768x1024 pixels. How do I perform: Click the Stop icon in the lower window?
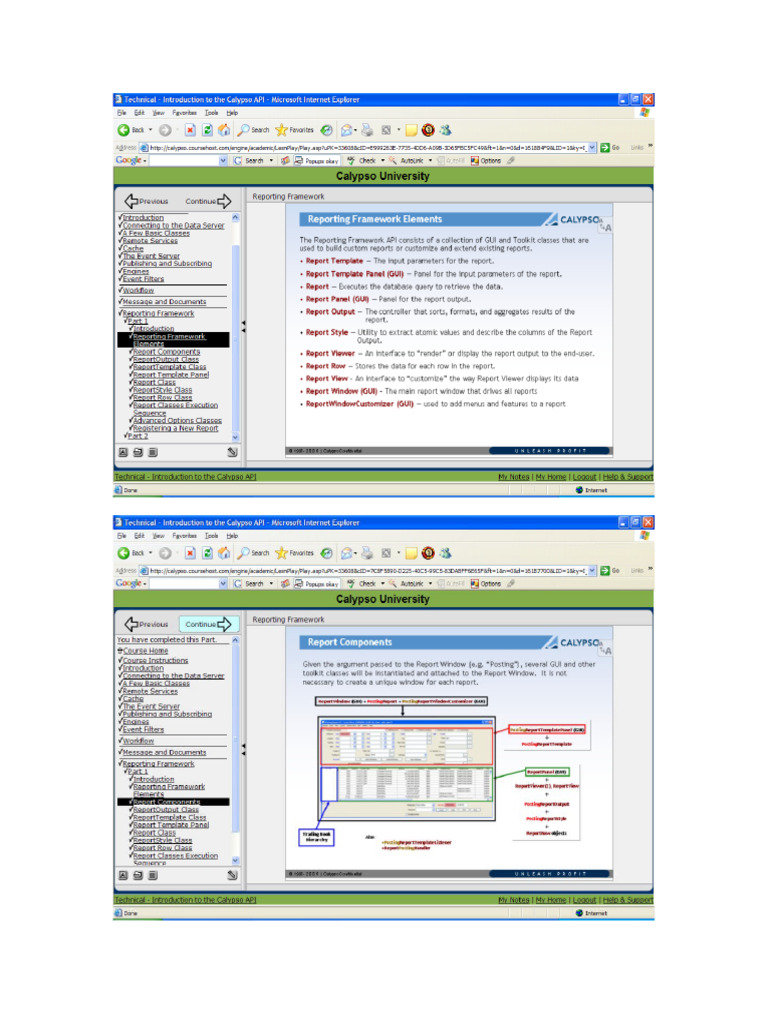point(190,553)
